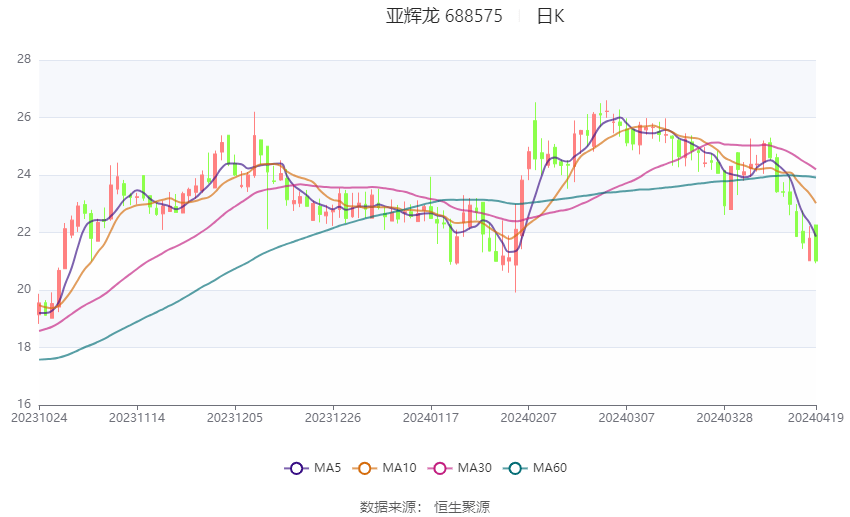Screen dimensions: 850x517
Task: Toggle the MA10 orange legend circle
Action: (x=365, y=468)
